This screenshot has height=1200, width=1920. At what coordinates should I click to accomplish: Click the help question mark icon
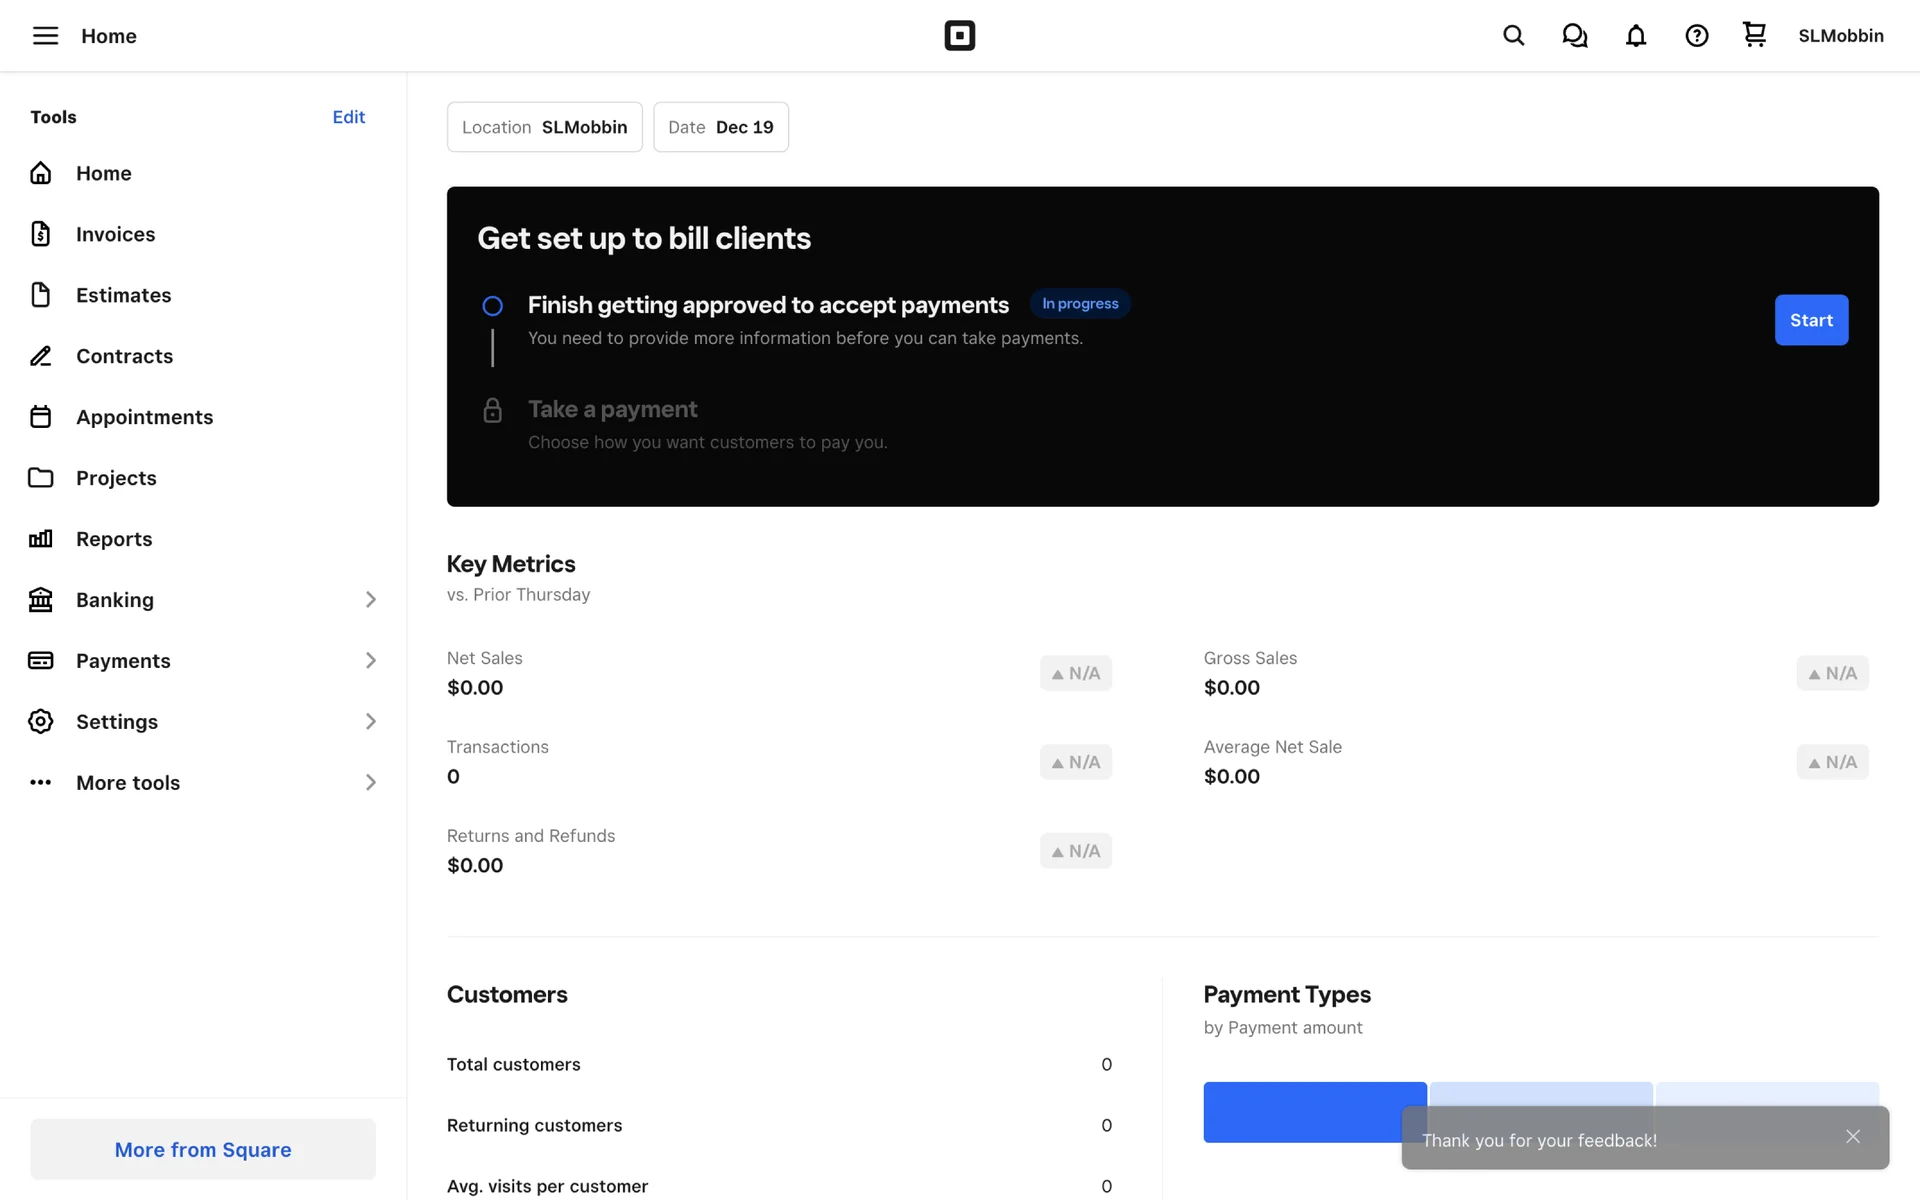click(1696, 36)
